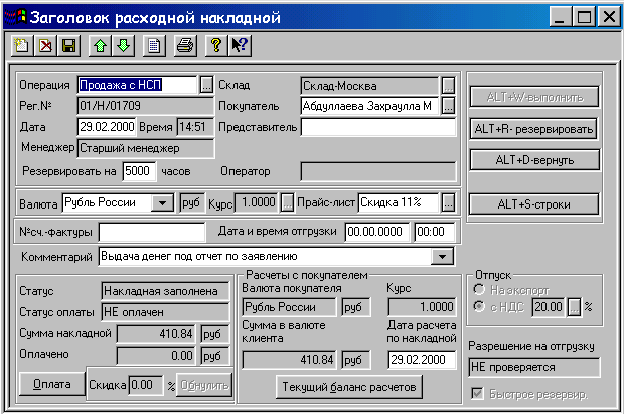The width and height of the screenshot is (624, 414).
Task: Expand the Валюта dropdown arrow
Action: tap(162, 203)
